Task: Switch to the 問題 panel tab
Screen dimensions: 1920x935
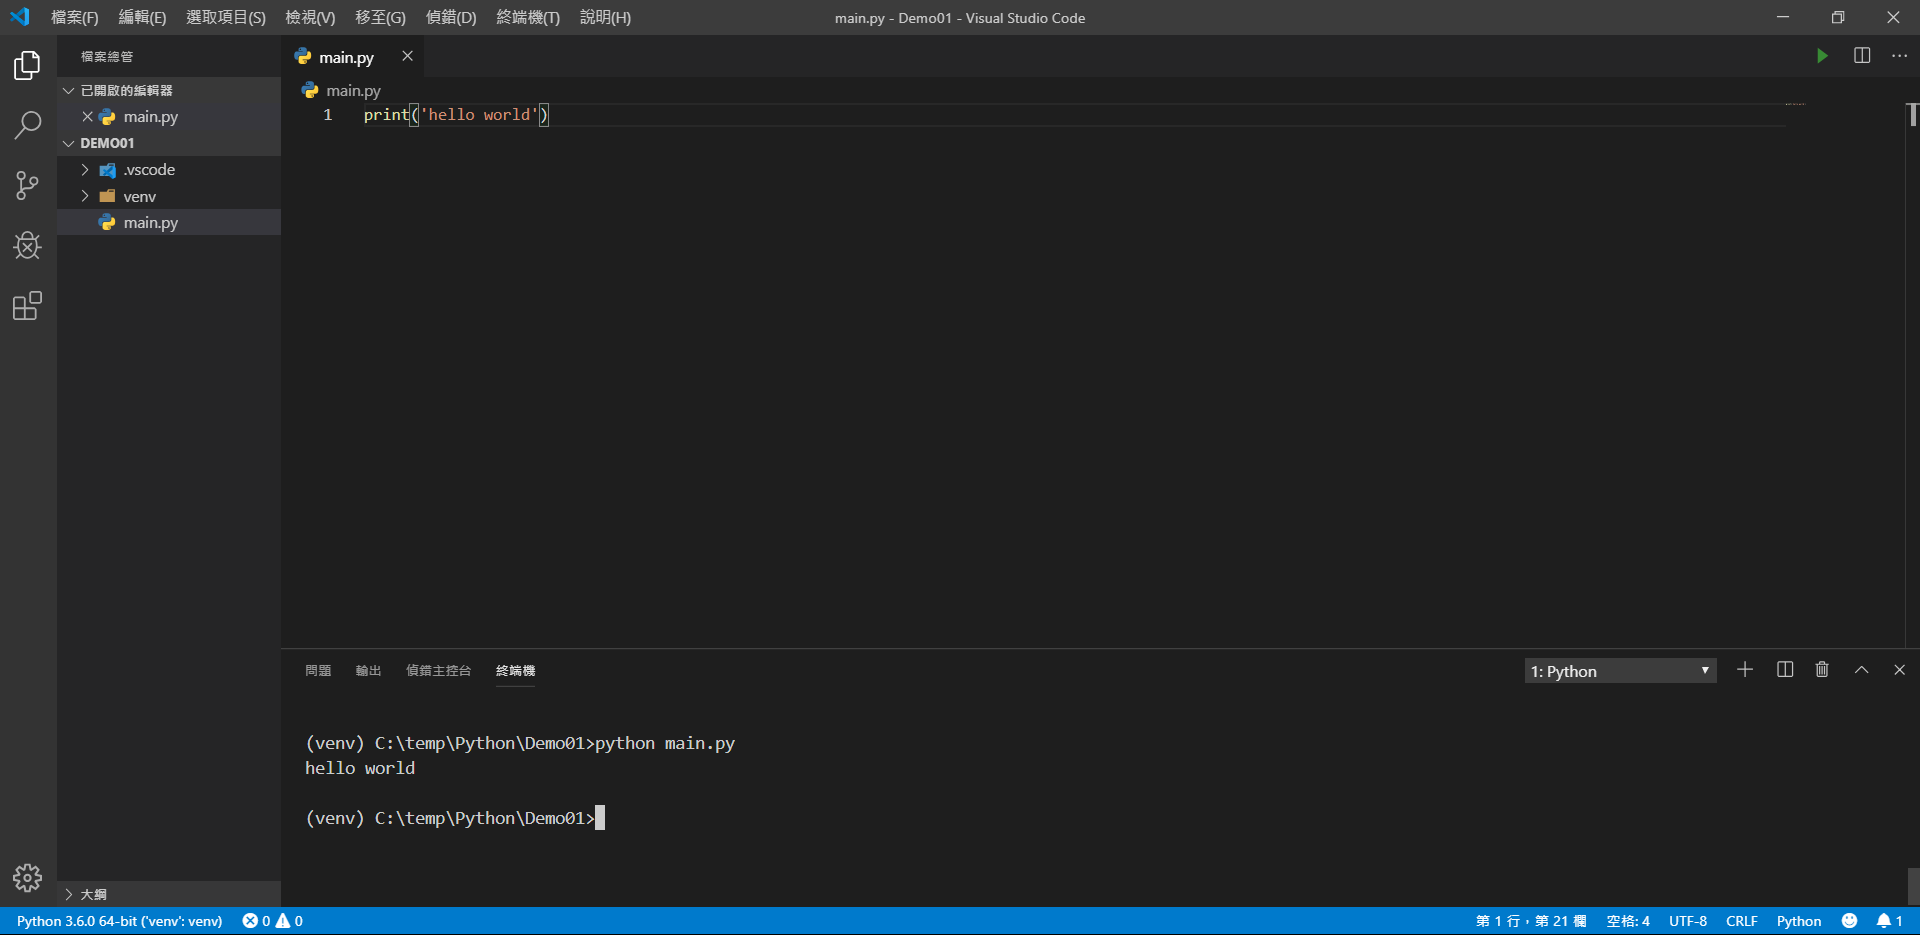Action: point(318,671)
